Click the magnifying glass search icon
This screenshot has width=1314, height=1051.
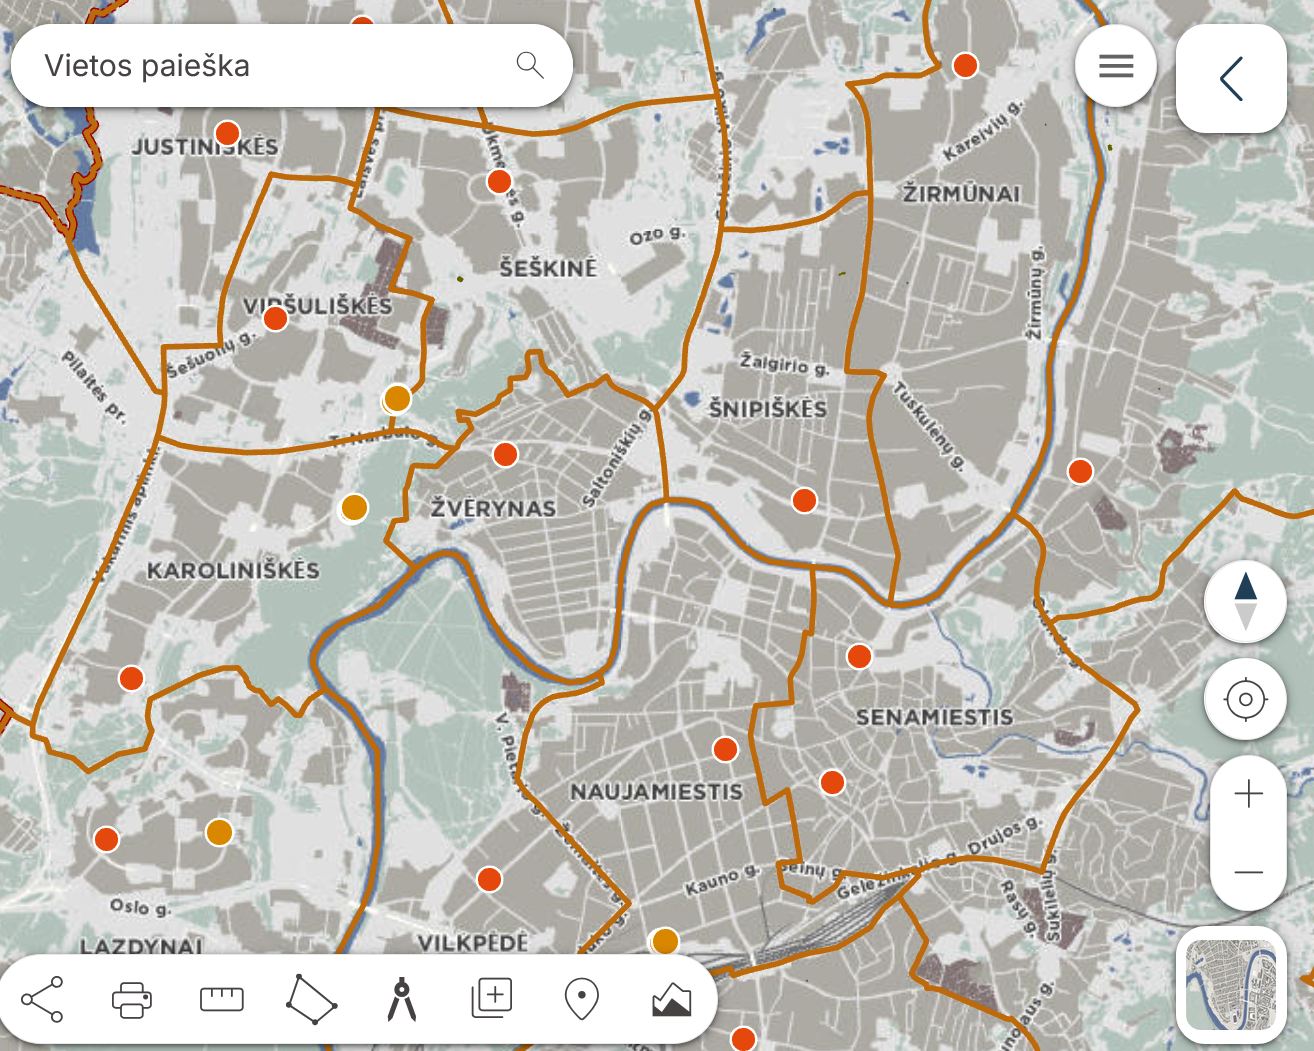(530, 66)
